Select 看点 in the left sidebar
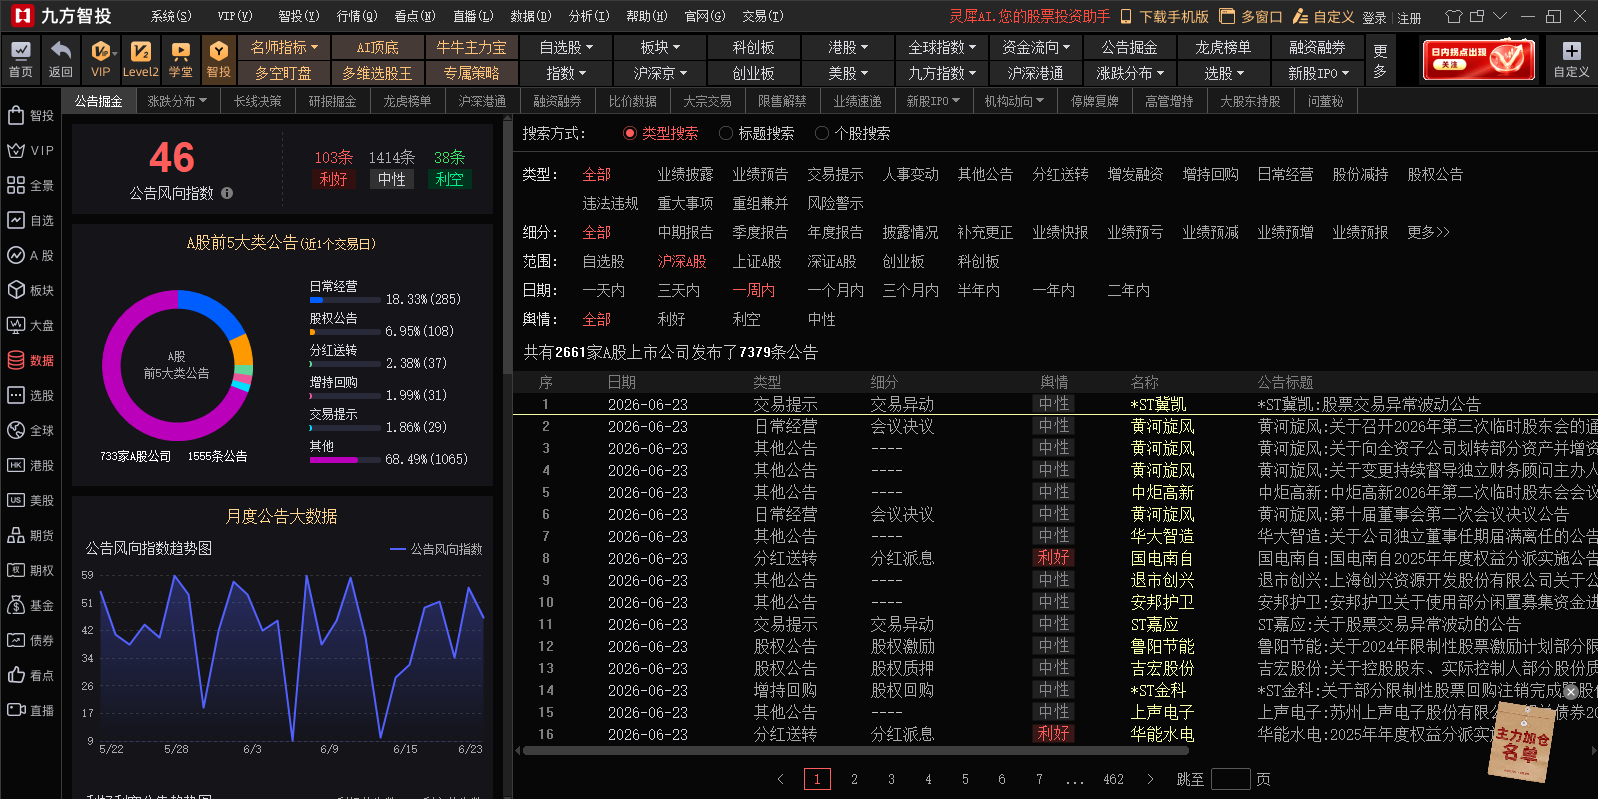This screenshot has height=799, width=1598. (30, 676)
